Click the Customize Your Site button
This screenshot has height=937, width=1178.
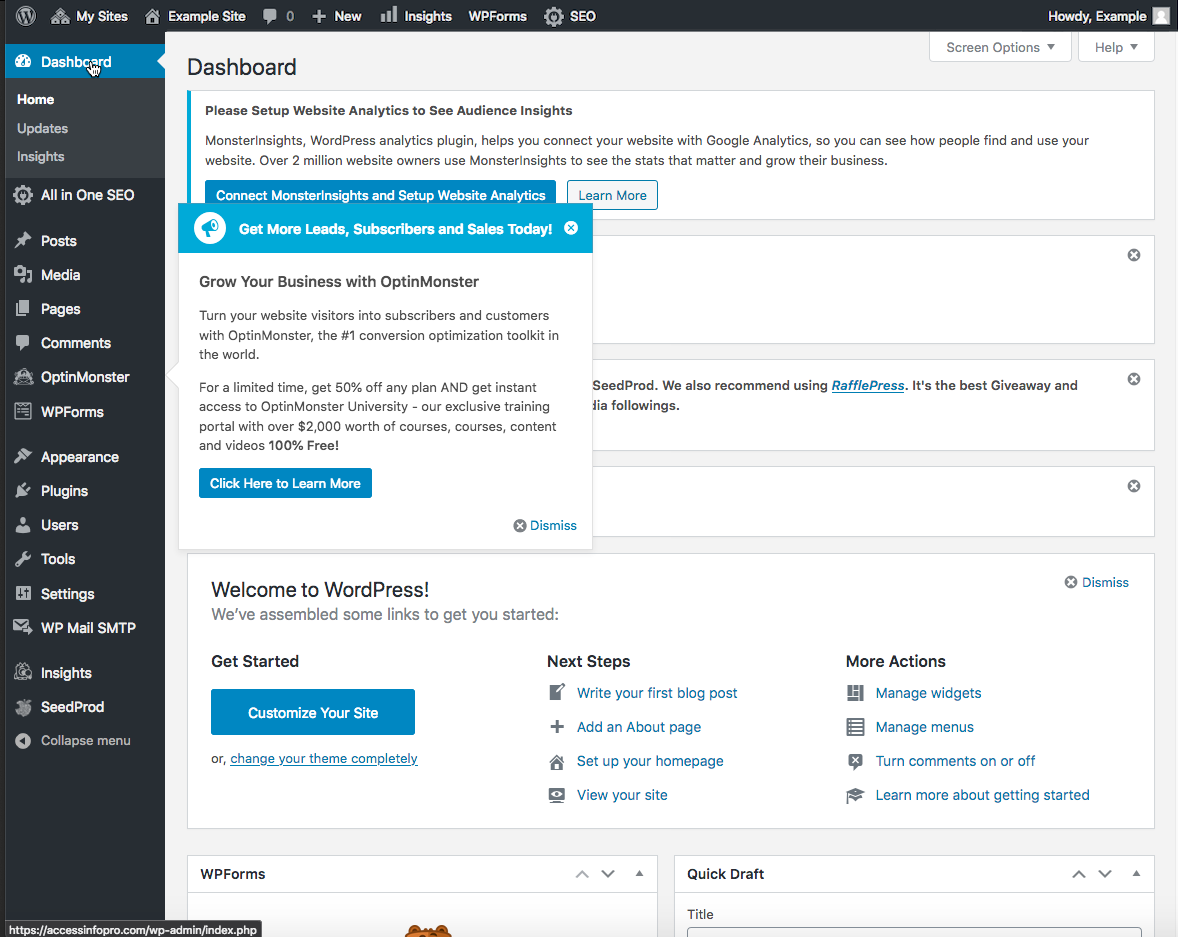(x=313, y=712)
